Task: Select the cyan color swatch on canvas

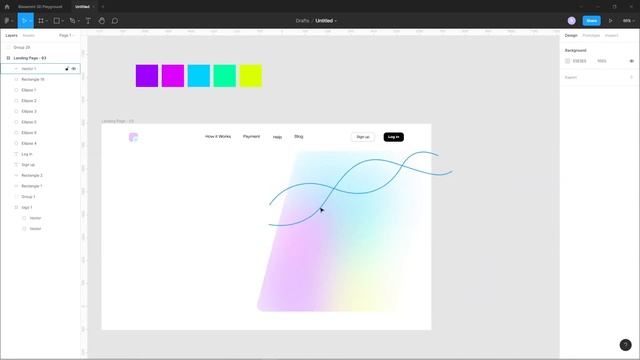Action: click(x=199, y=76)
